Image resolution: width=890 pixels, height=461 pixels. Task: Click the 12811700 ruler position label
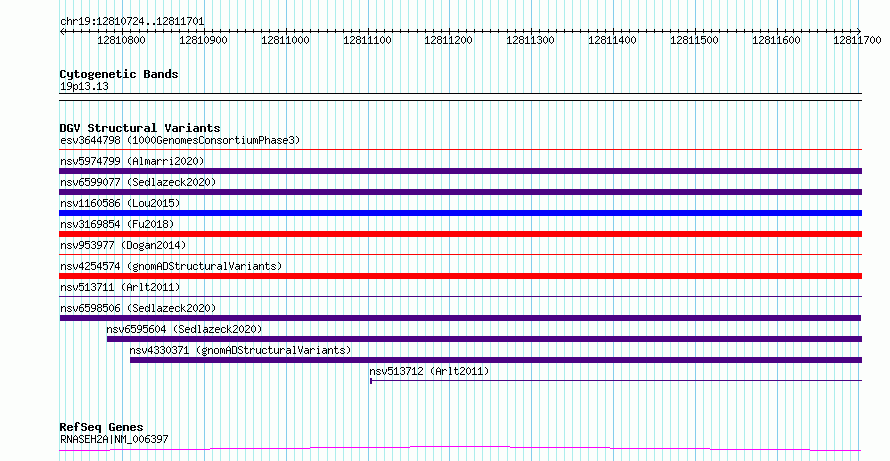857,40
